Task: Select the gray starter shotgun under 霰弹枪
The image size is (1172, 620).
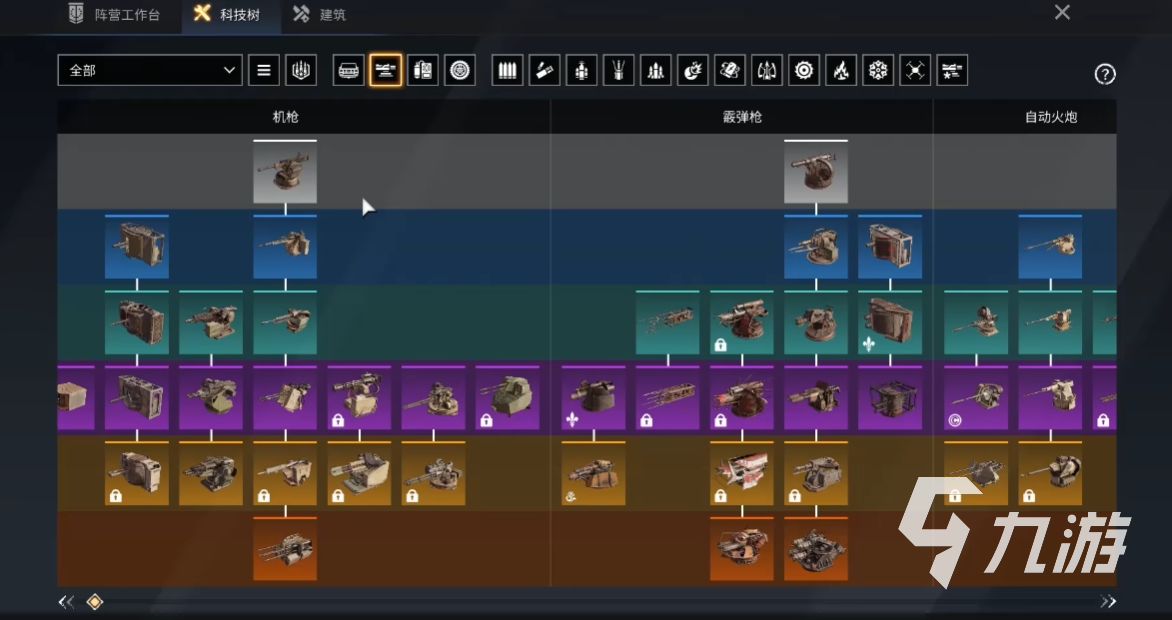Action: point(815,171)
